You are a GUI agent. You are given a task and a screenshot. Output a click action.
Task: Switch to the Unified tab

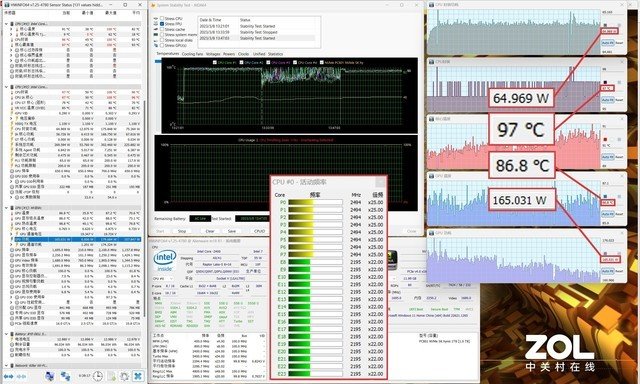click(259, 54)
